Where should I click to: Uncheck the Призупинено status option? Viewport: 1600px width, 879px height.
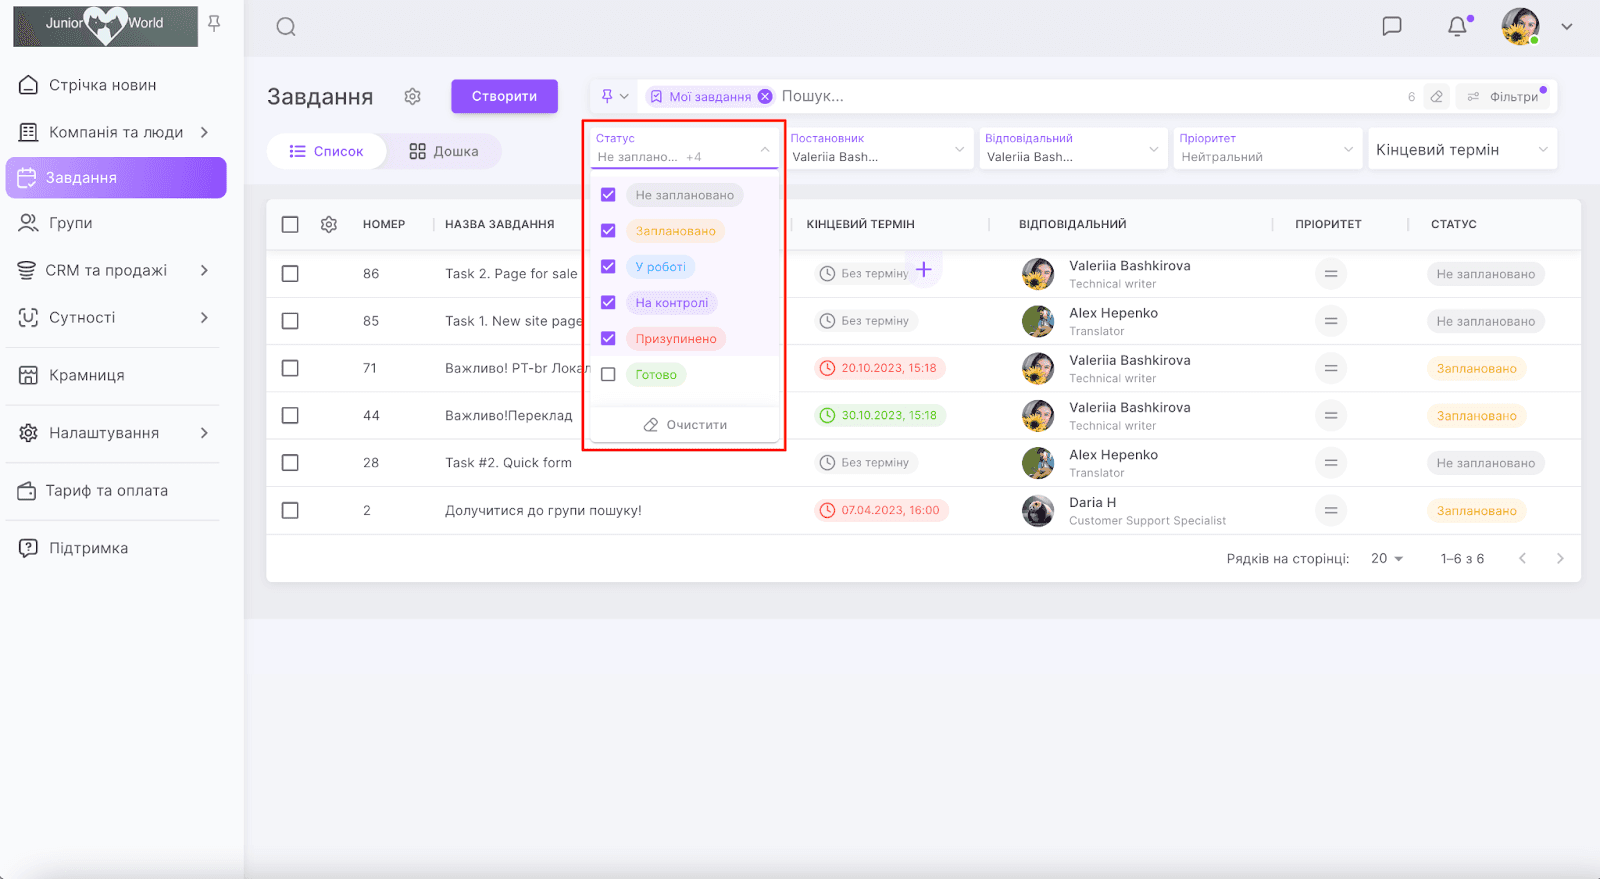click(x=608, y=339)
